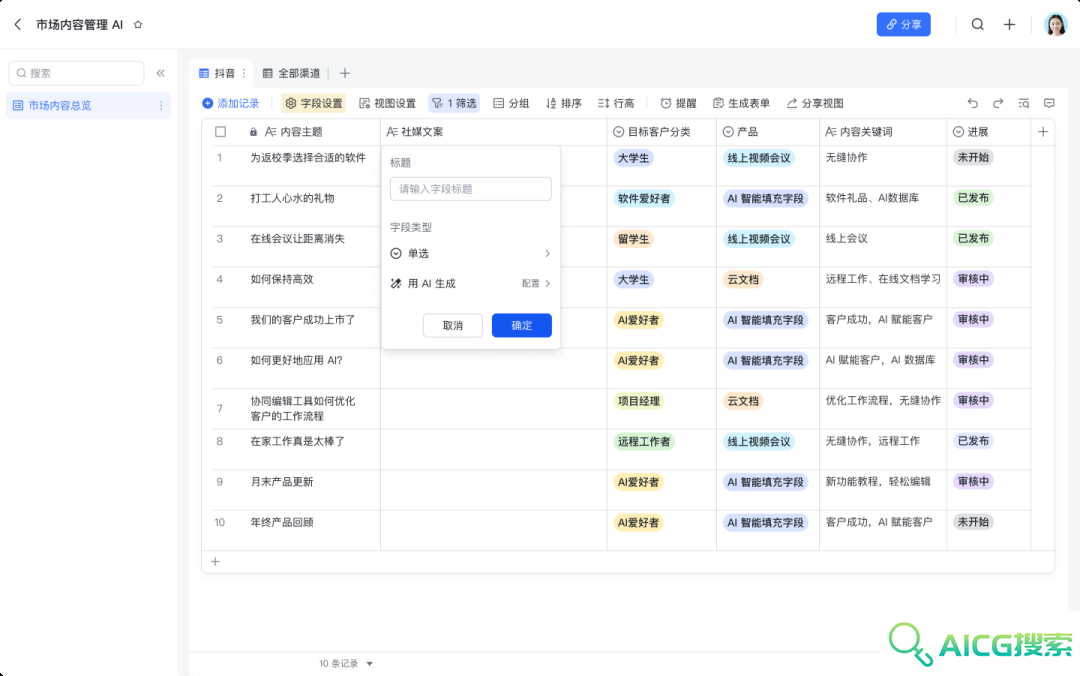
Task: Star the 市场内容管理 AI document
Action: tap(138, 24)
